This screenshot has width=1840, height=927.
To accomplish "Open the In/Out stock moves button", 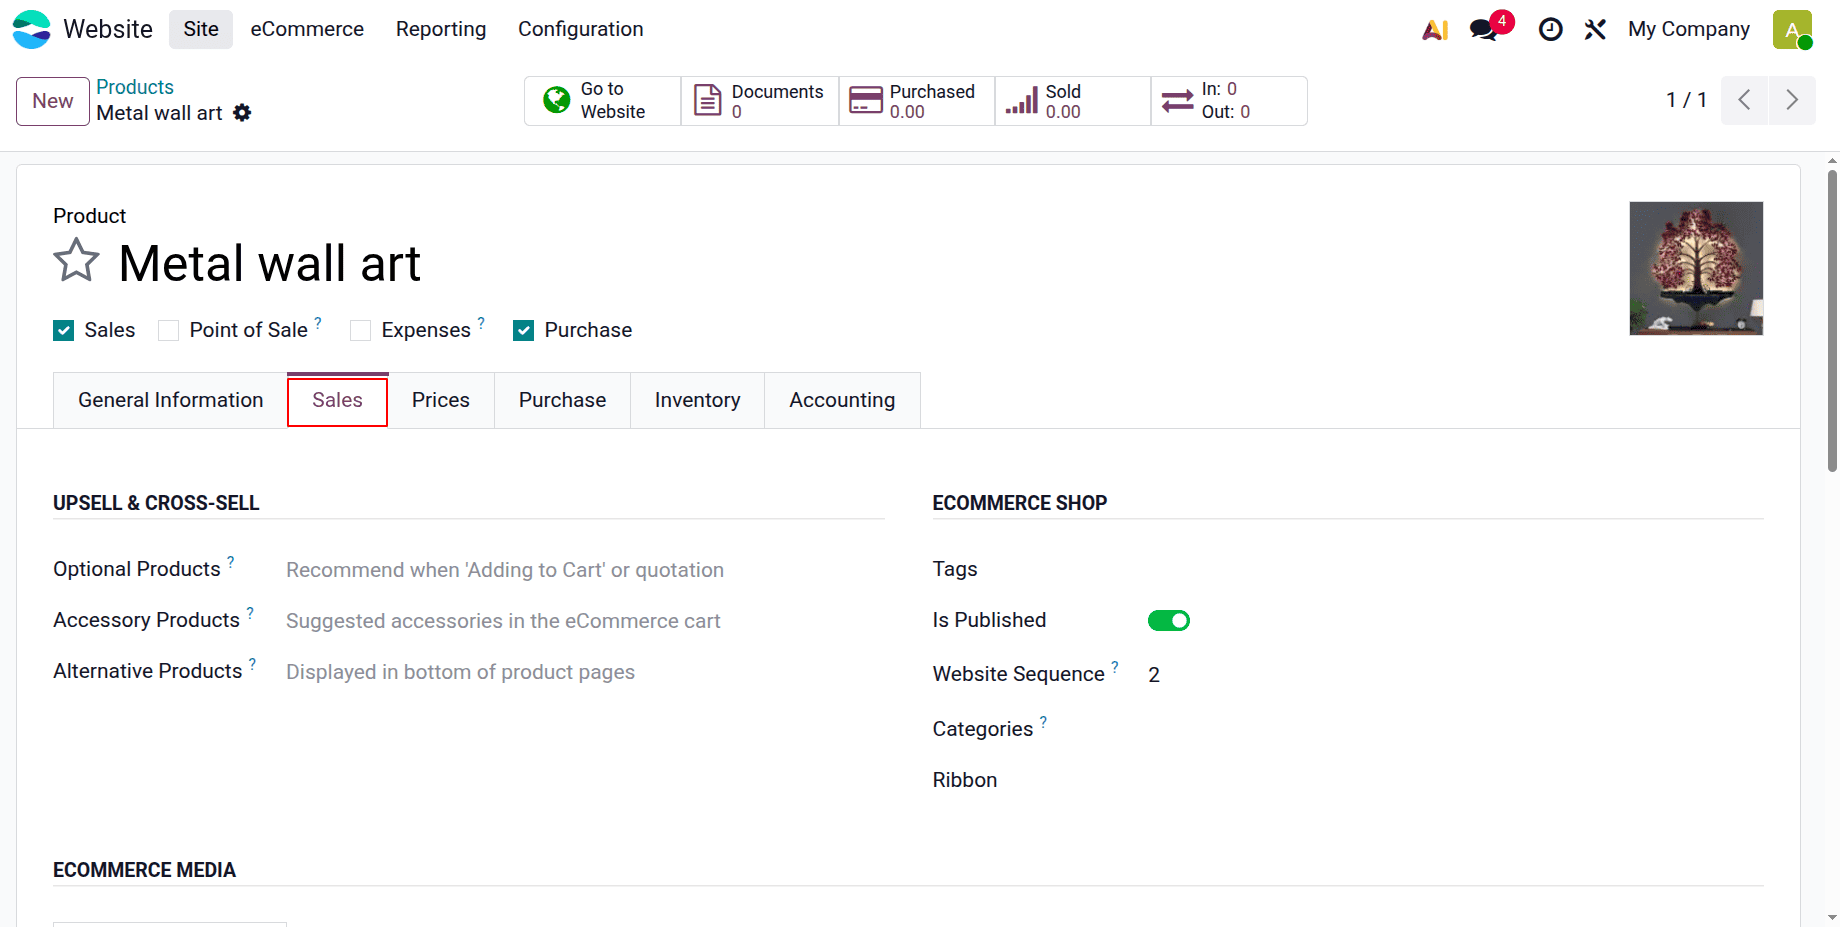I will [x=1229, y=101].
